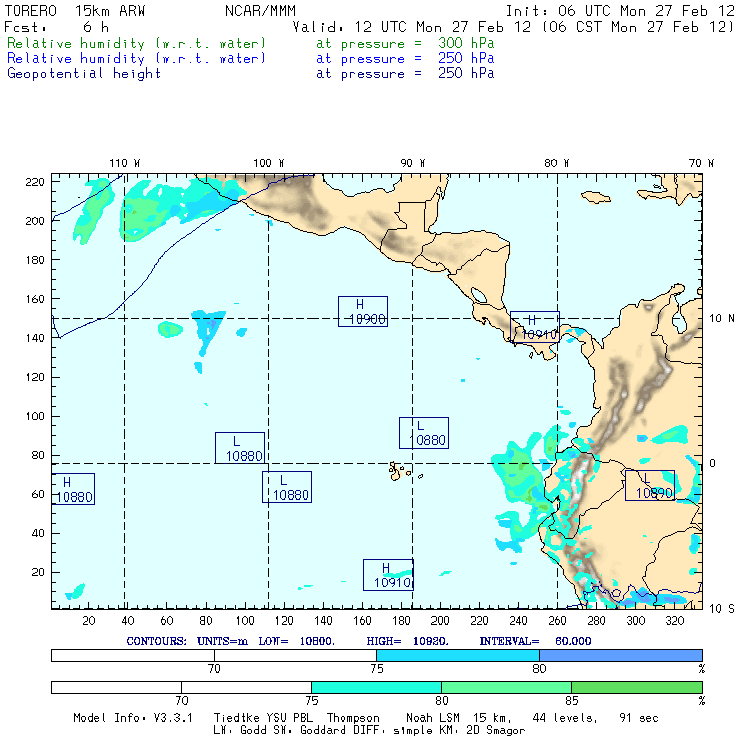Select the turquoise 75–80% swatch on lower colorbar
This screenshot has width=740, height=740.
376,688
